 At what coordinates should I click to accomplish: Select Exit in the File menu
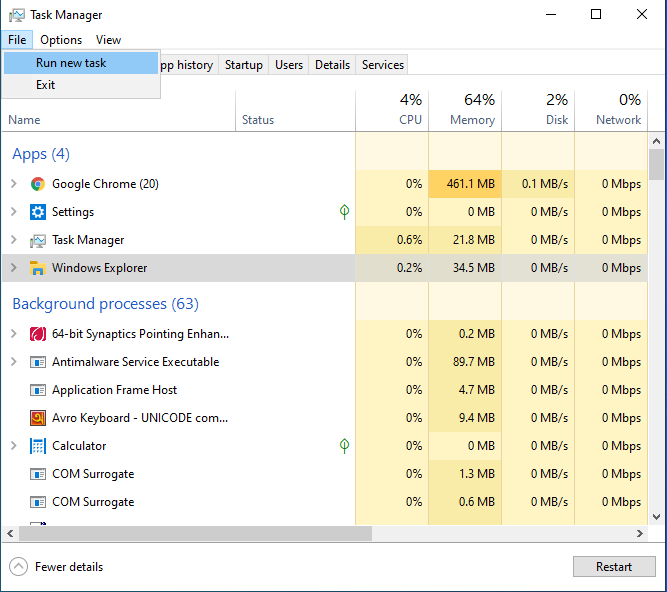tap(46, 85)
